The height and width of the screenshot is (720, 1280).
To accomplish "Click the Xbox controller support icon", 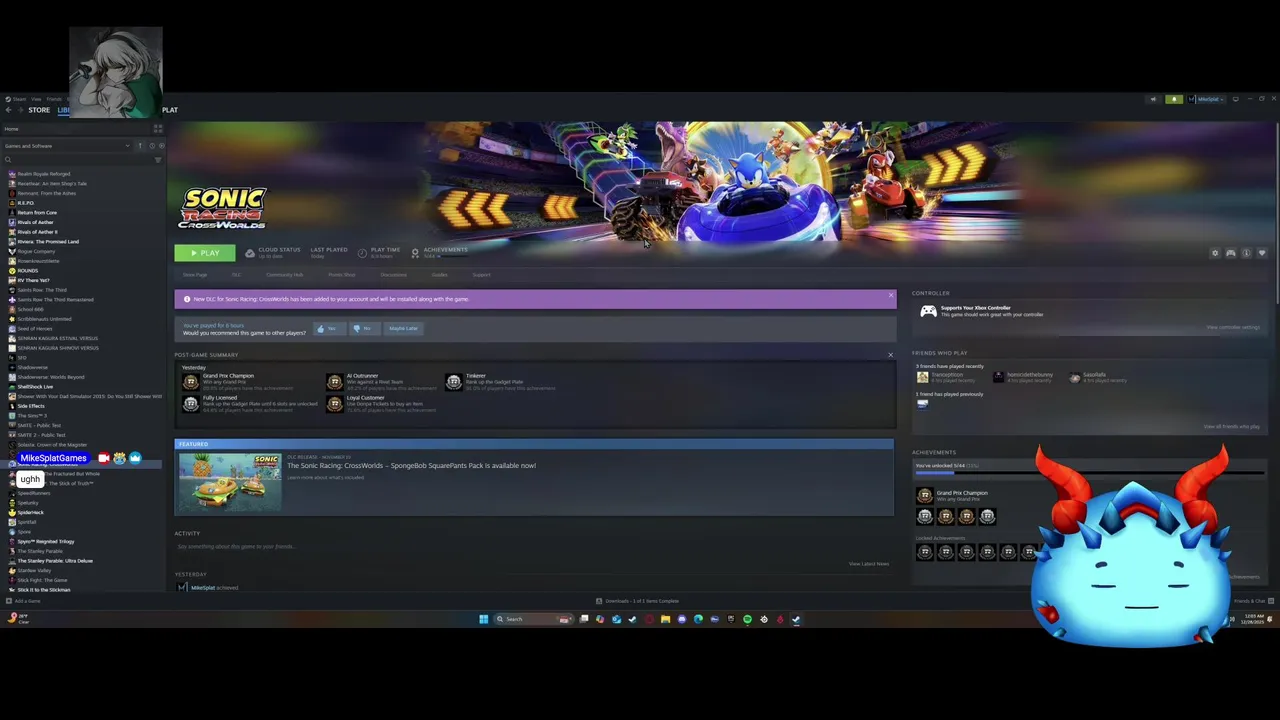I will coord(929,311).
